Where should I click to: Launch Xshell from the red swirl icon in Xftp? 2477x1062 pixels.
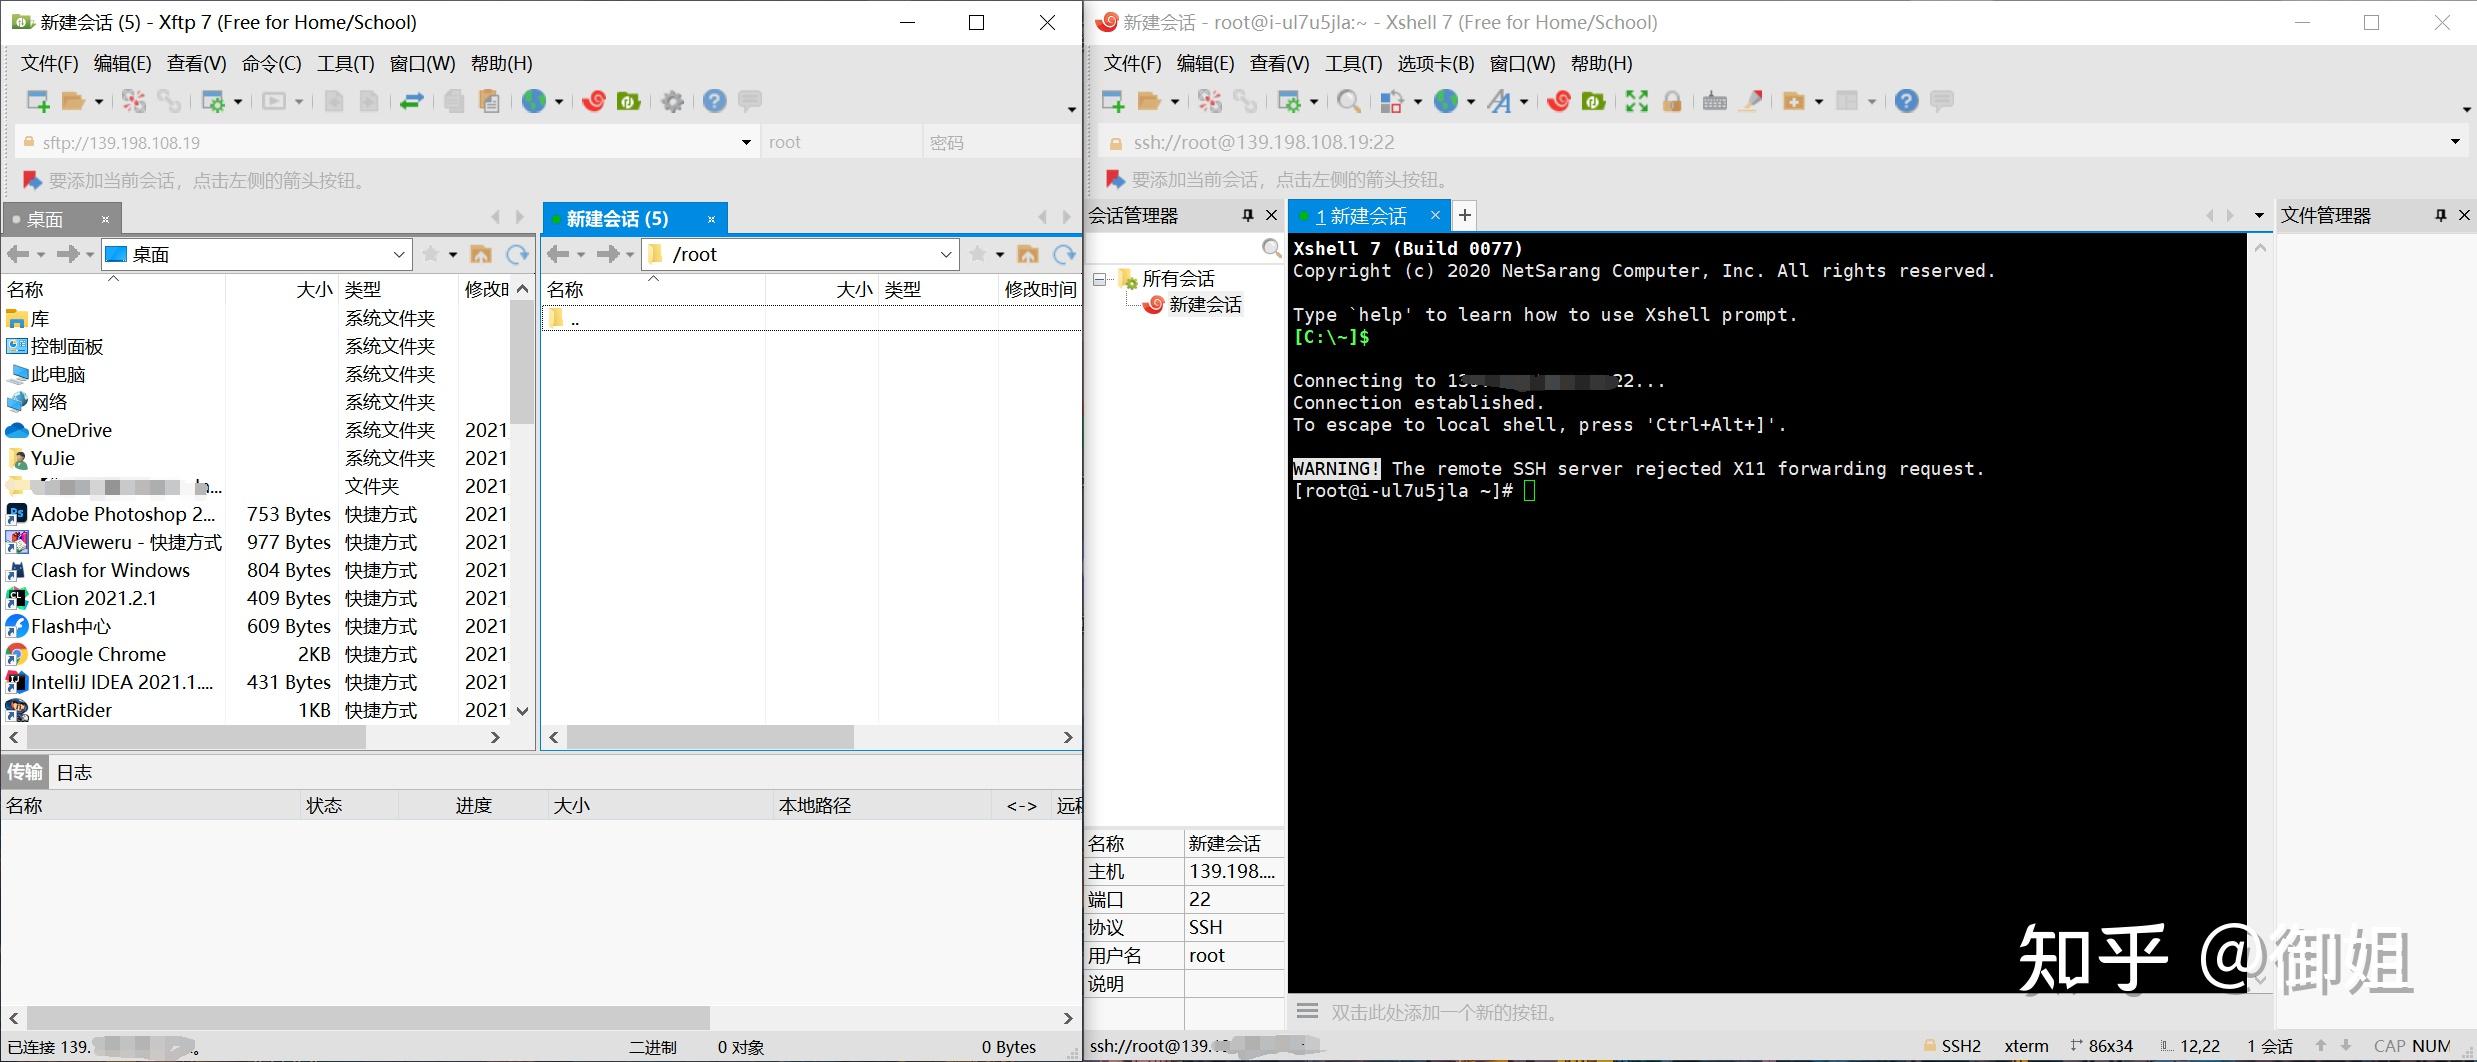(594, 101)
